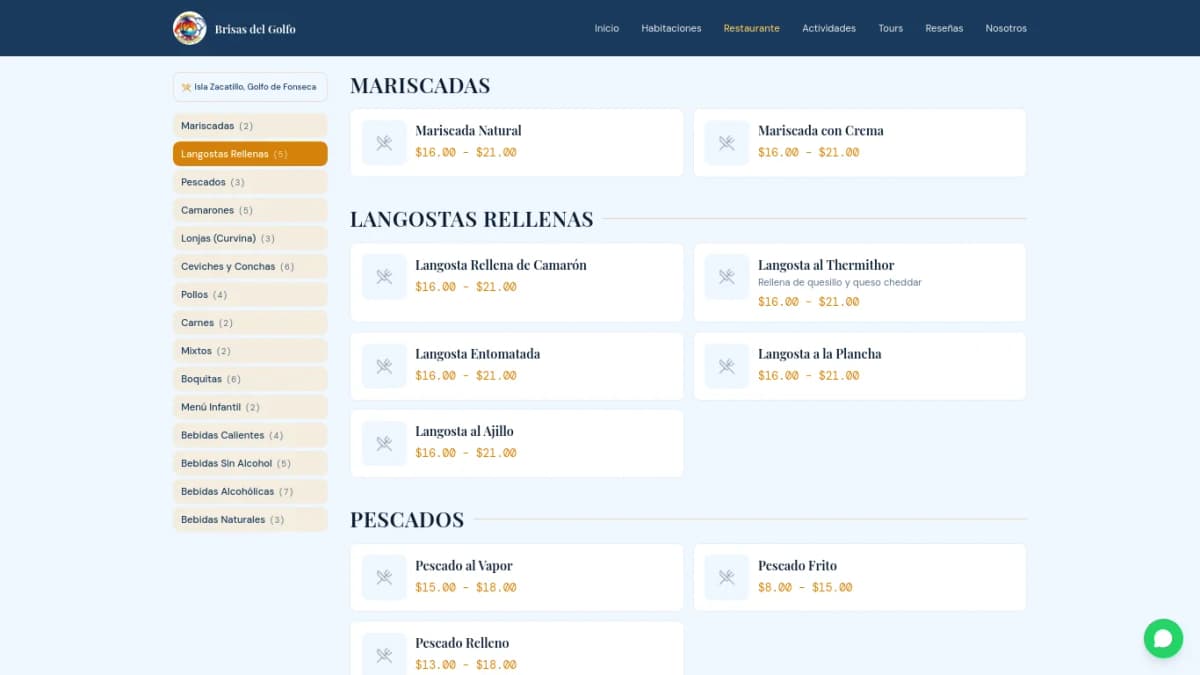Image resolution: width=1200 pixels, height=675 pixels.
Task: Click the MARISCADAS section heading
Action: tap(420, 86)
